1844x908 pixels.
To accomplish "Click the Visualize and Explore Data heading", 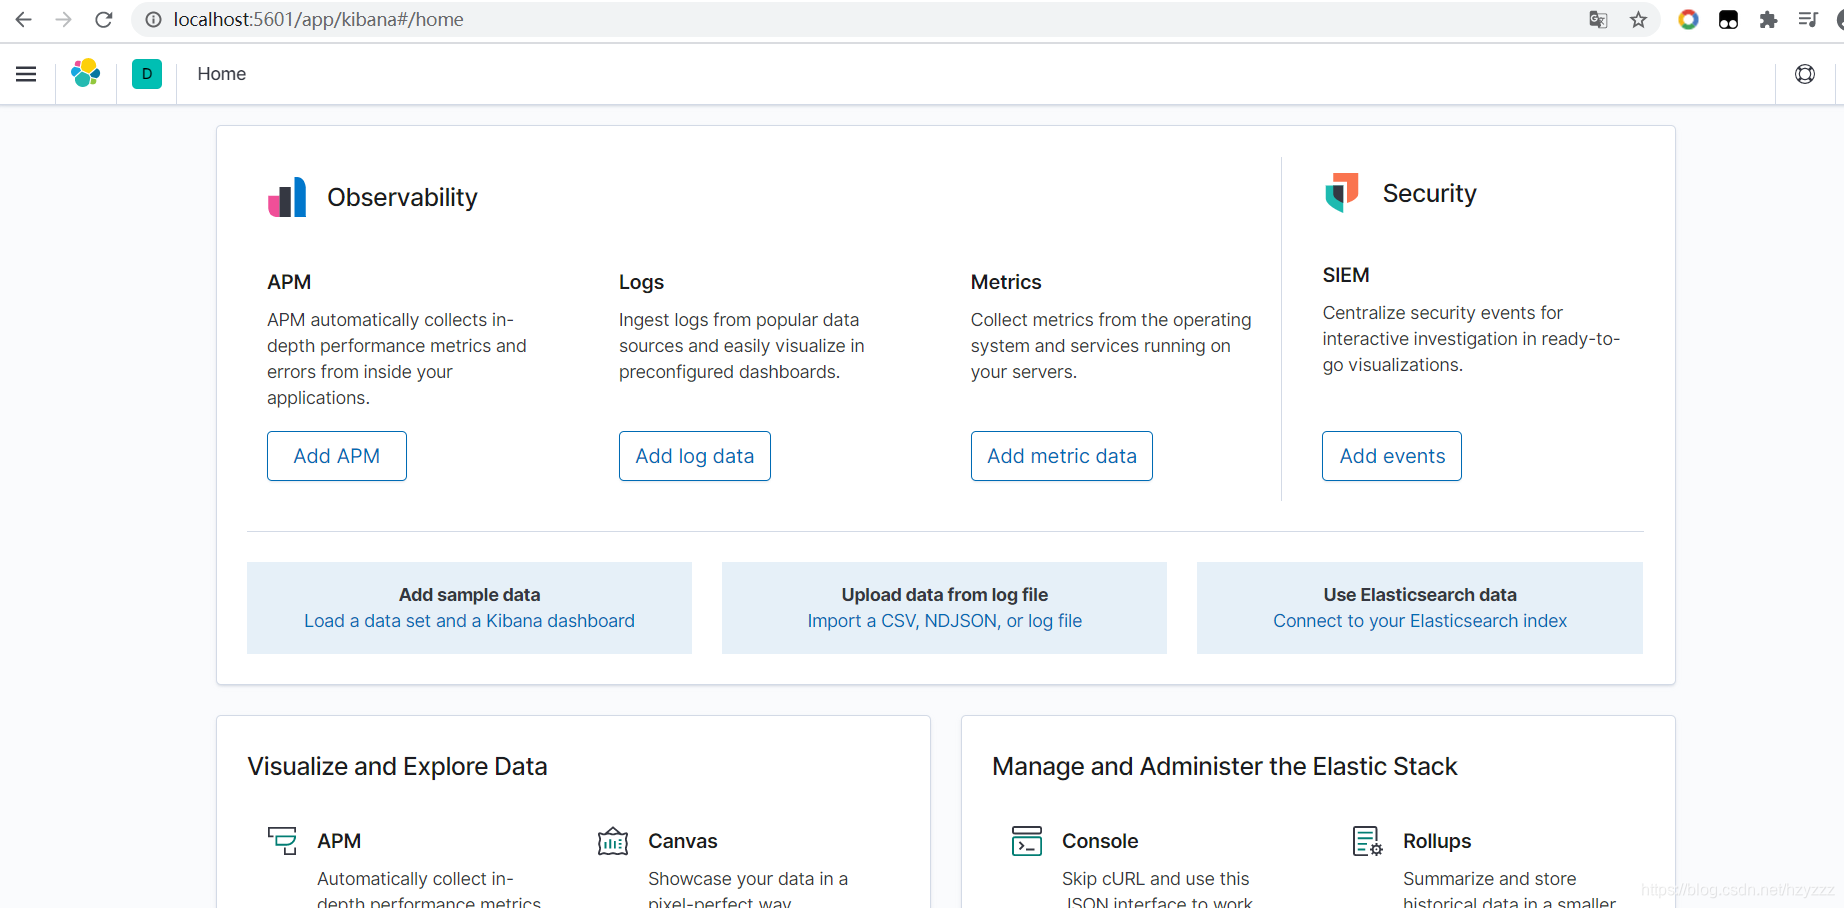I will click(397, 766).
